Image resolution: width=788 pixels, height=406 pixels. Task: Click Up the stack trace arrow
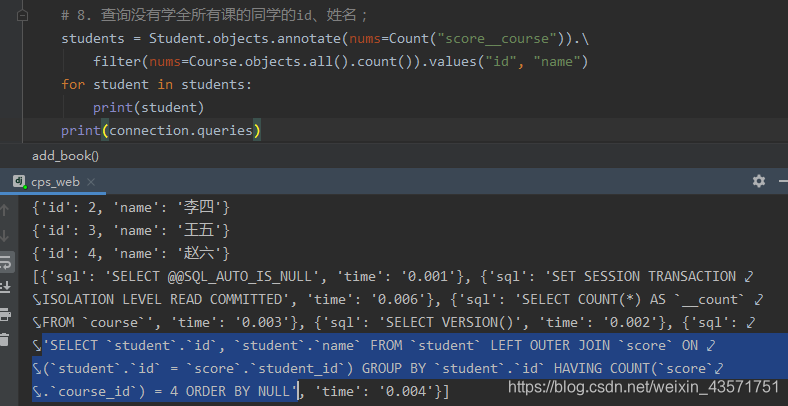(x=5, y=210)
